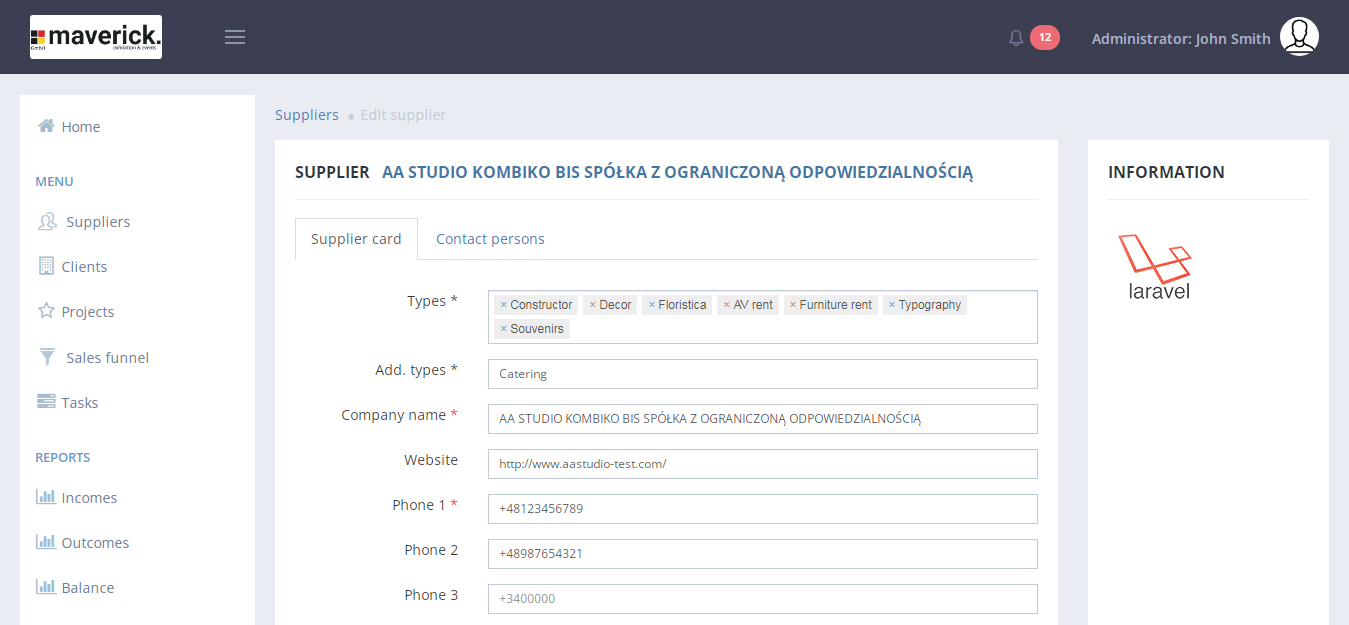Image resolution: width=1349 pixels, height=625 pixels.
Task: Click the Laravel logo thumbnail
Action: coord(1157,267)
